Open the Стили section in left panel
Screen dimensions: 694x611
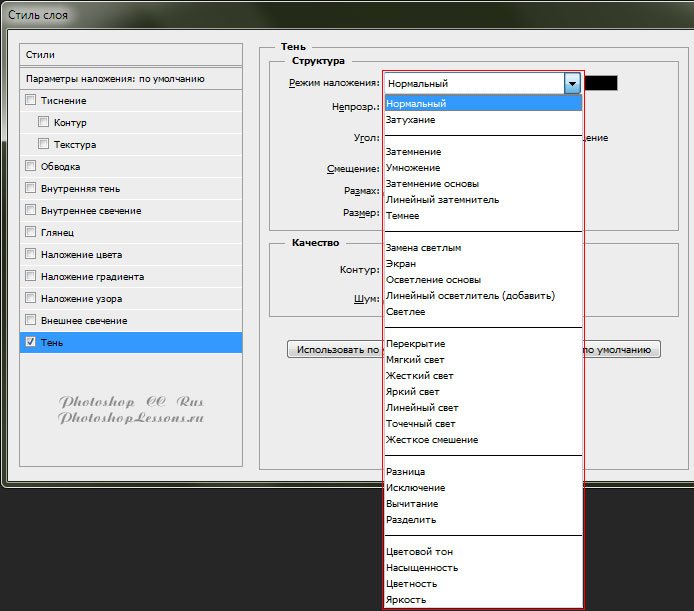click(x=131, y=54)
